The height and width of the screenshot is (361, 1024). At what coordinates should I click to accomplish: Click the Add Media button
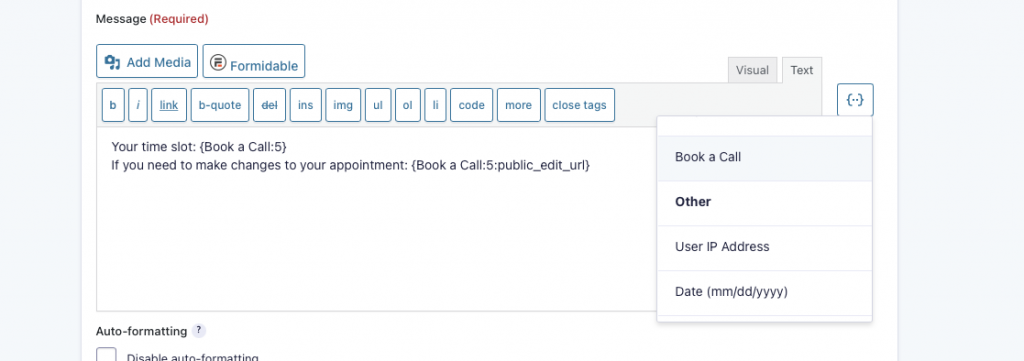coord(147,61)
